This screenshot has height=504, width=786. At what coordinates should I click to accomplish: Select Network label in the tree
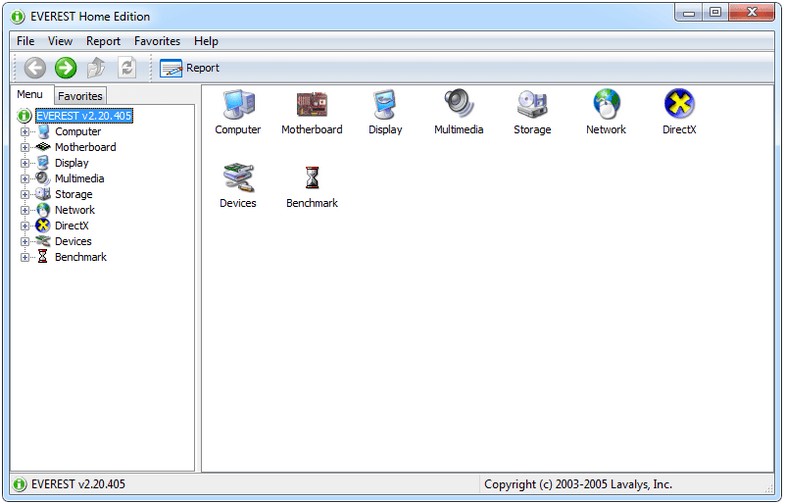(75, 210)
